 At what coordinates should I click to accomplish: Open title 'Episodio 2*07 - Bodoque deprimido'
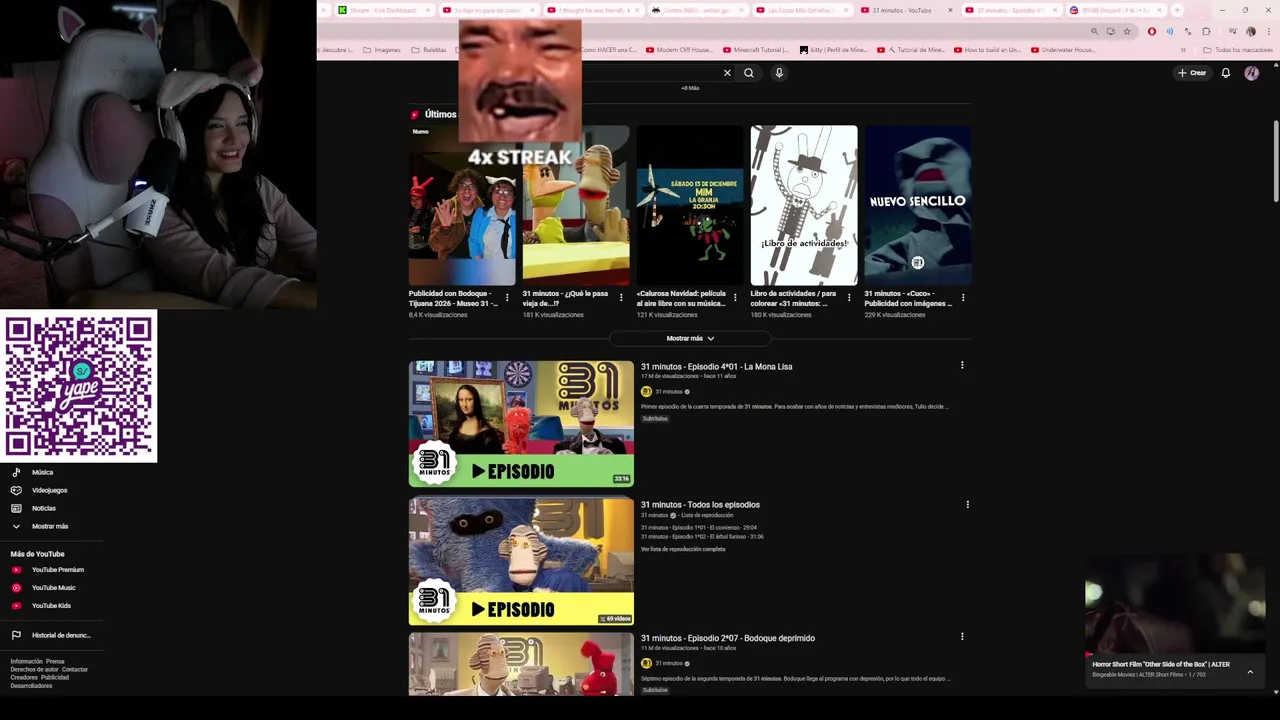point(728,638)
